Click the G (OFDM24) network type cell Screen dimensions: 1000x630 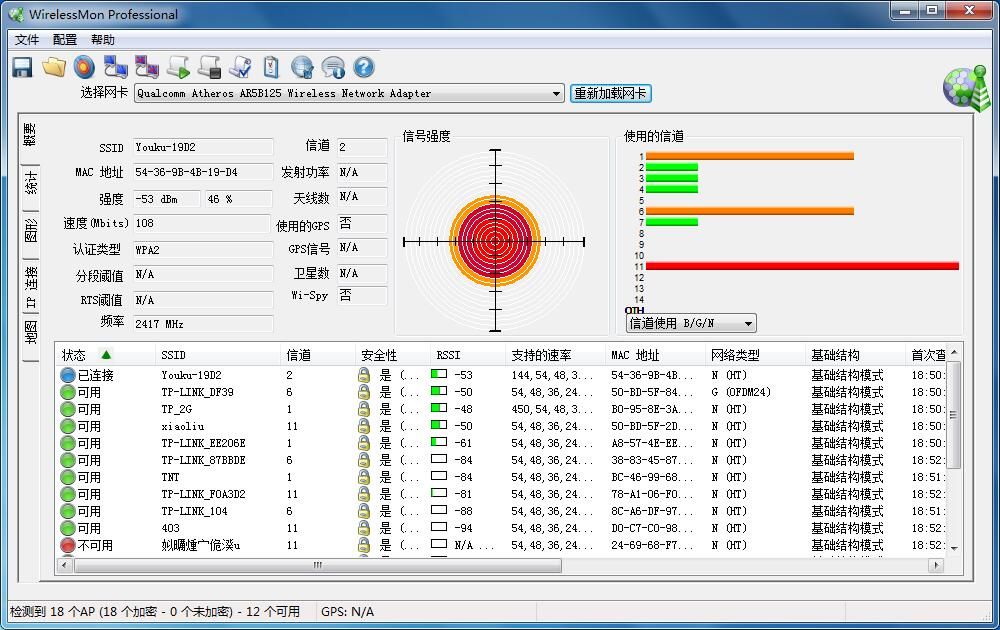(x=741, y=392)
